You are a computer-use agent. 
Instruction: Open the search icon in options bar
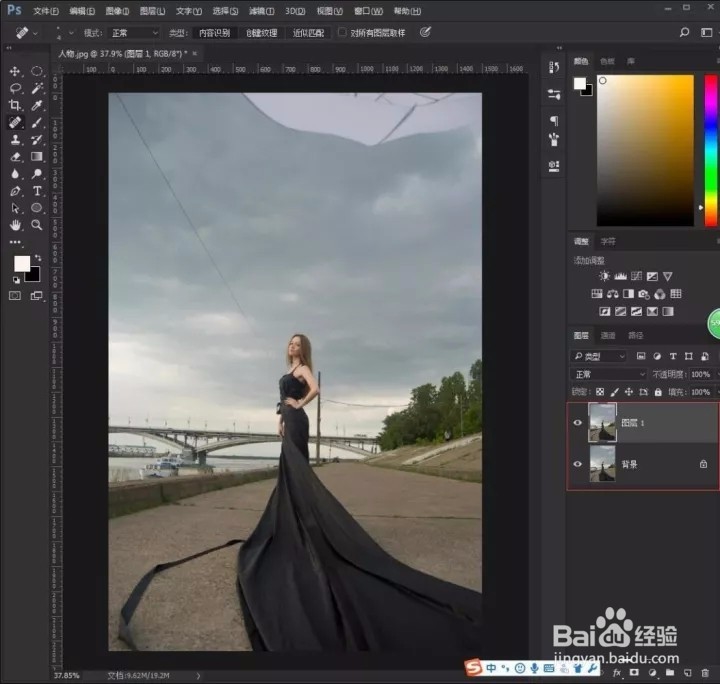tap(685, 32)
